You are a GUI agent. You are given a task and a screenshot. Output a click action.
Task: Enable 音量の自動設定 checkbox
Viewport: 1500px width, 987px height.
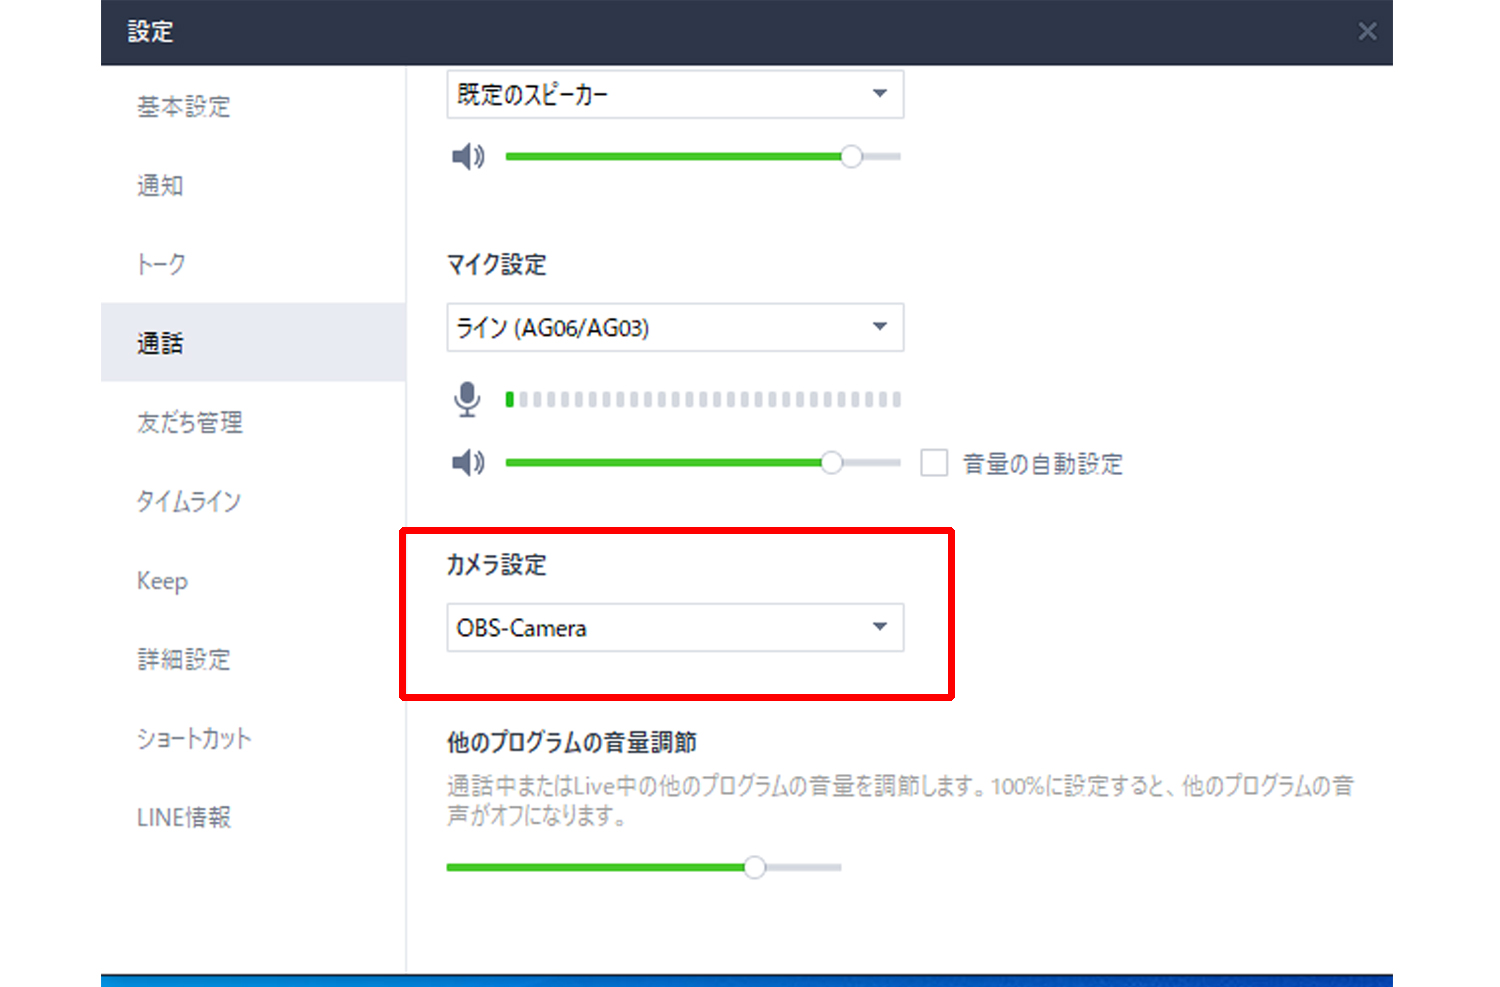point(934,463)
